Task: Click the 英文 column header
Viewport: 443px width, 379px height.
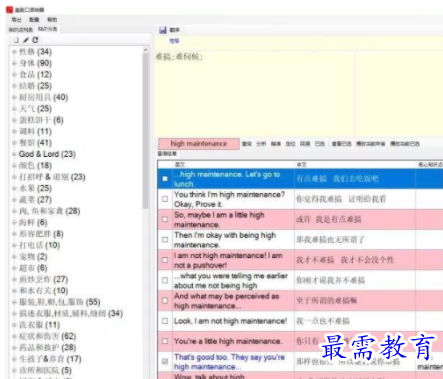Action: pos(180,164)
